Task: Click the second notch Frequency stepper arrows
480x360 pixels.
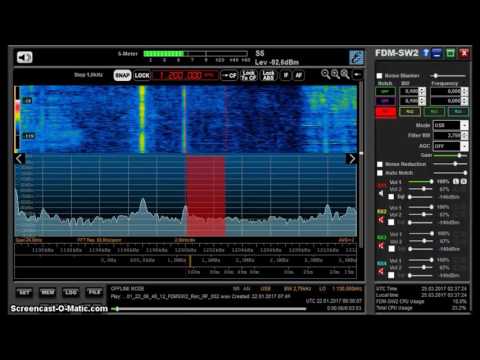Action: coord(465,101)
